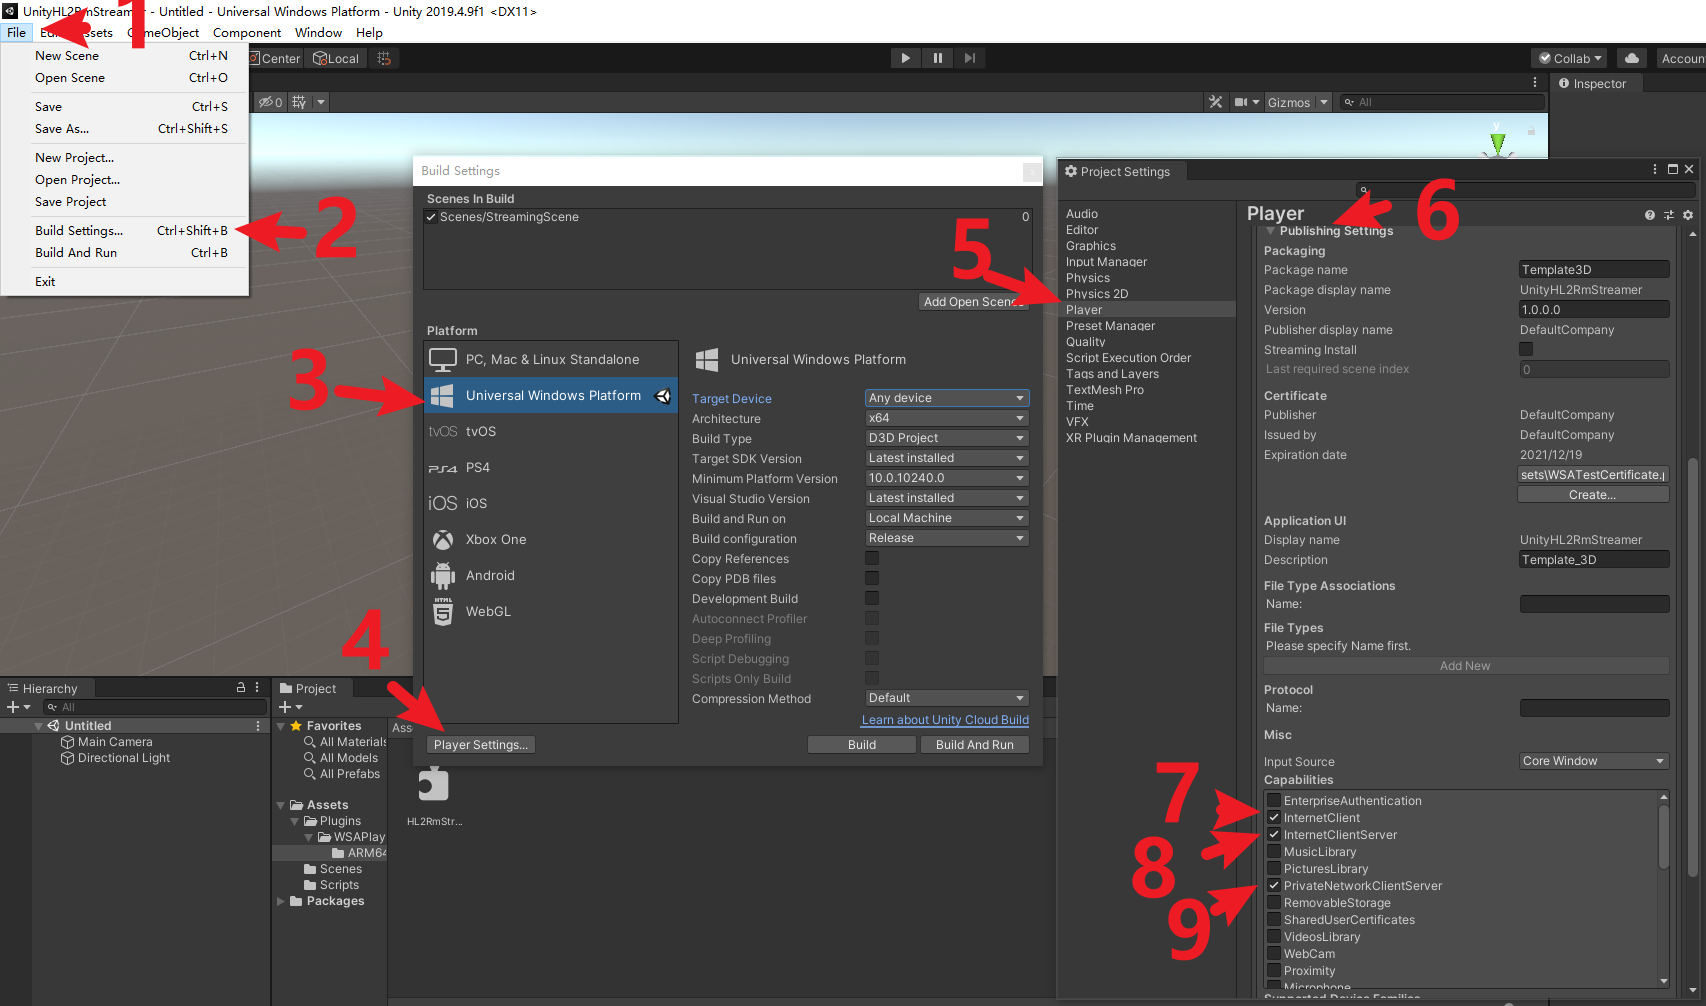The image size is (1706, 1006).
Task: Open the Input Source dropdown
Action: click(1594, 761)
